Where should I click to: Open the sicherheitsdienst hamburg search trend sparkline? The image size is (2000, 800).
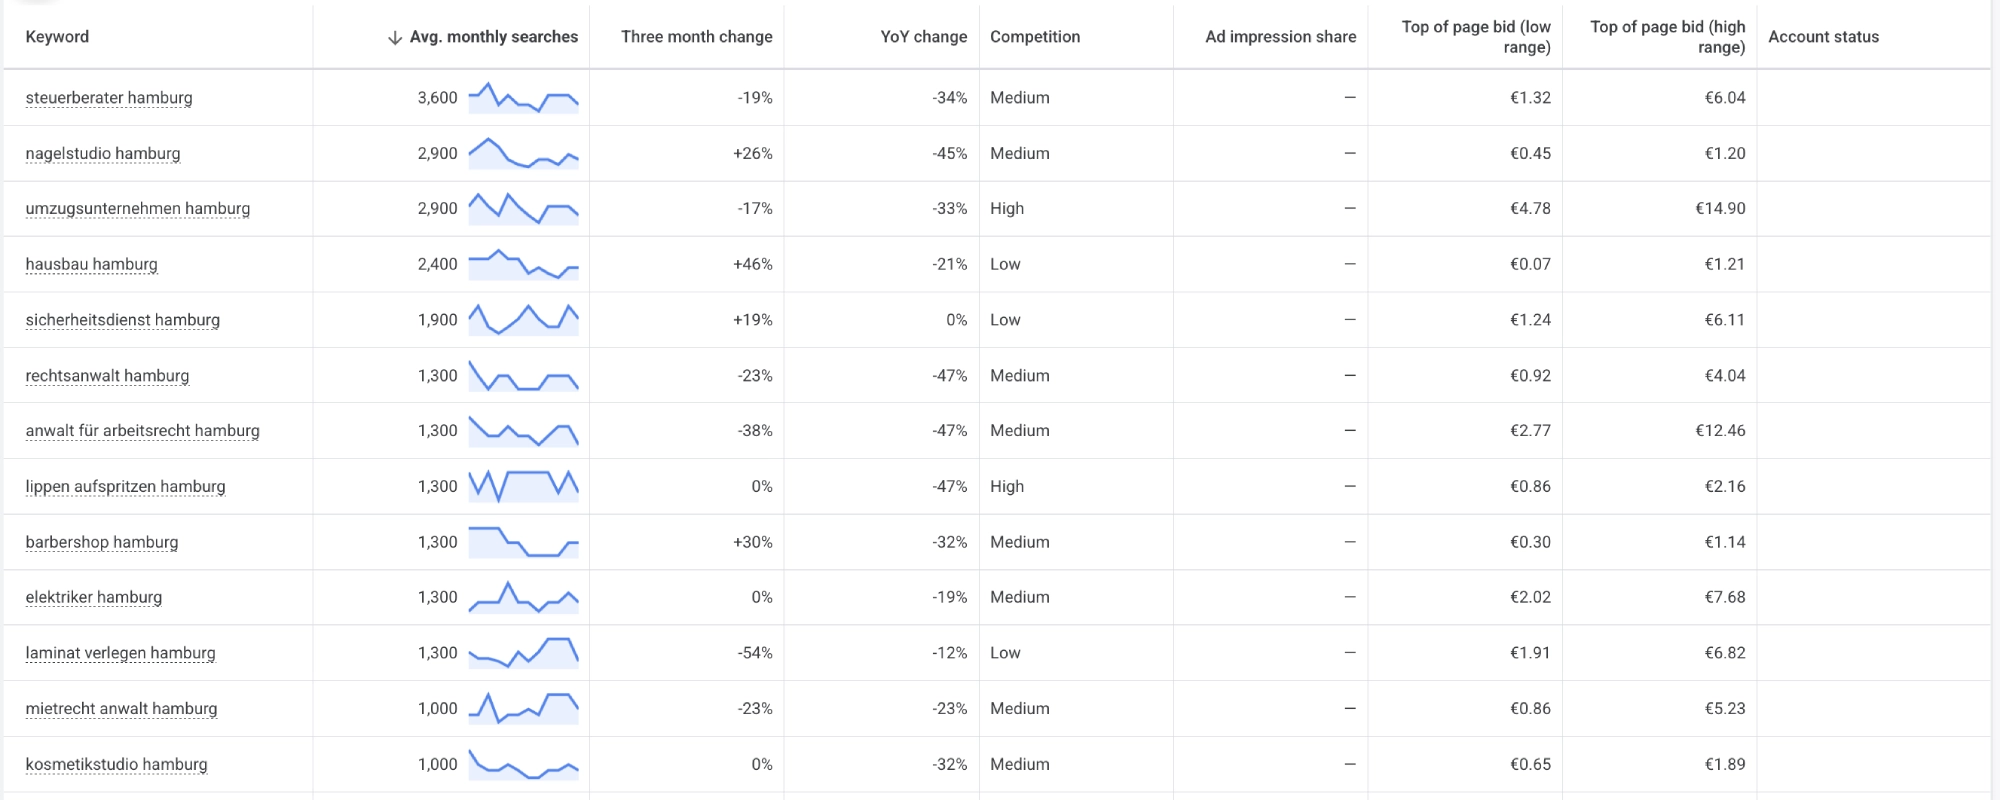(524, 320)
